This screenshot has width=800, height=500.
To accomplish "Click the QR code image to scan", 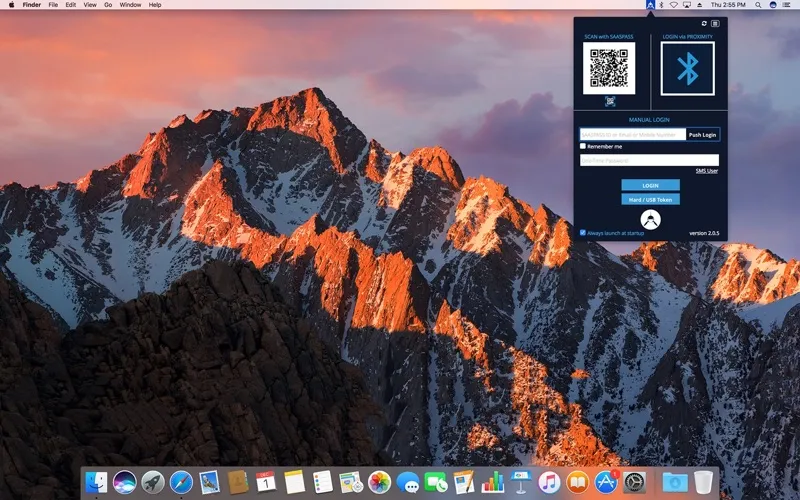I will (x=609, y=68).
